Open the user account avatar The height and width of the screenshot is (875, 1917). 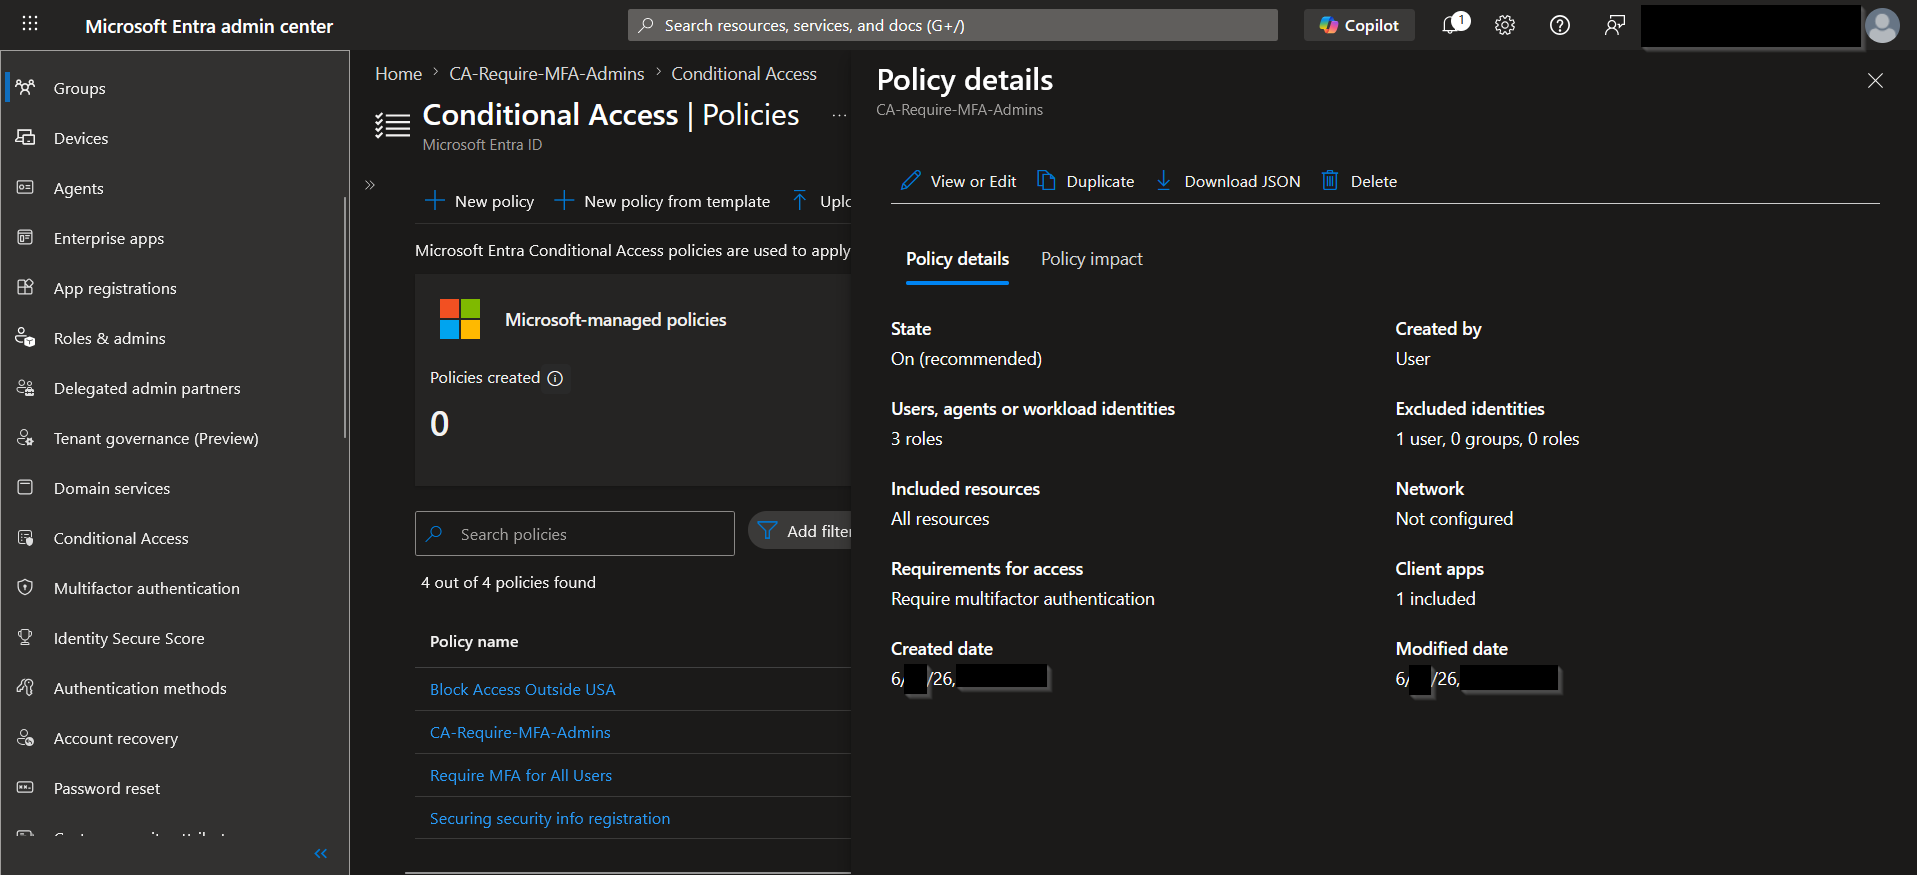click(1882, 25)
